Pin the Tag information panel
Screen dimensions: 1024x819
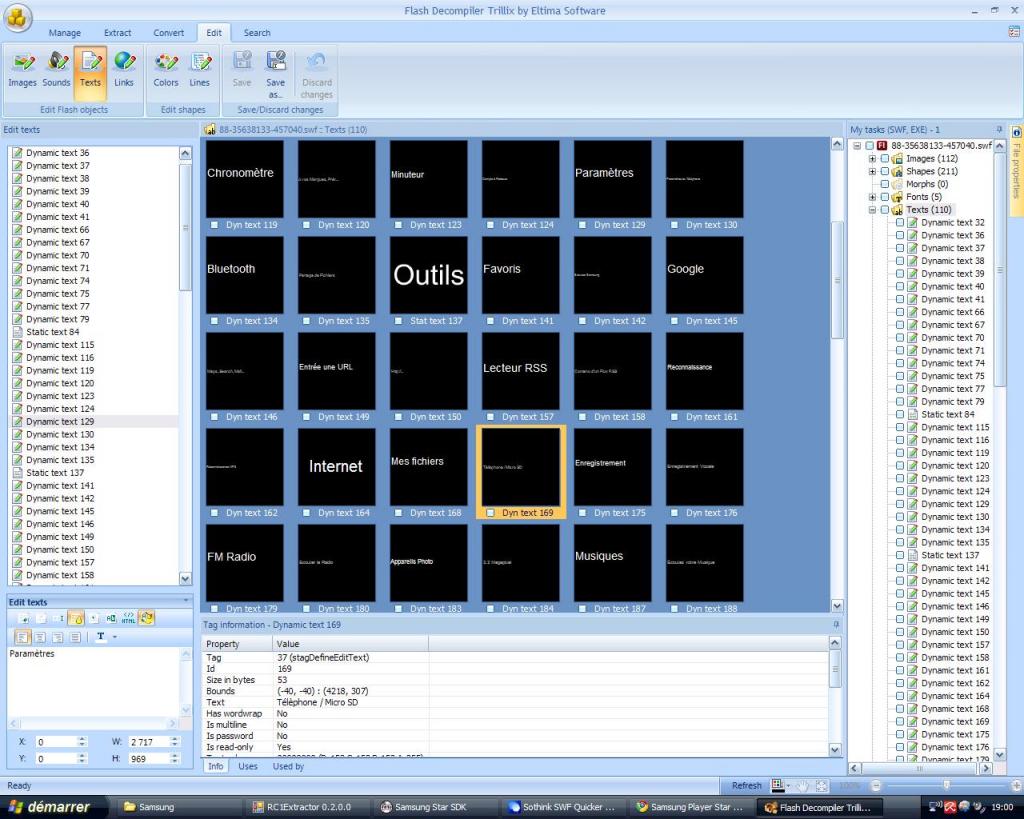pyautogui.click(x=836, y=625)
